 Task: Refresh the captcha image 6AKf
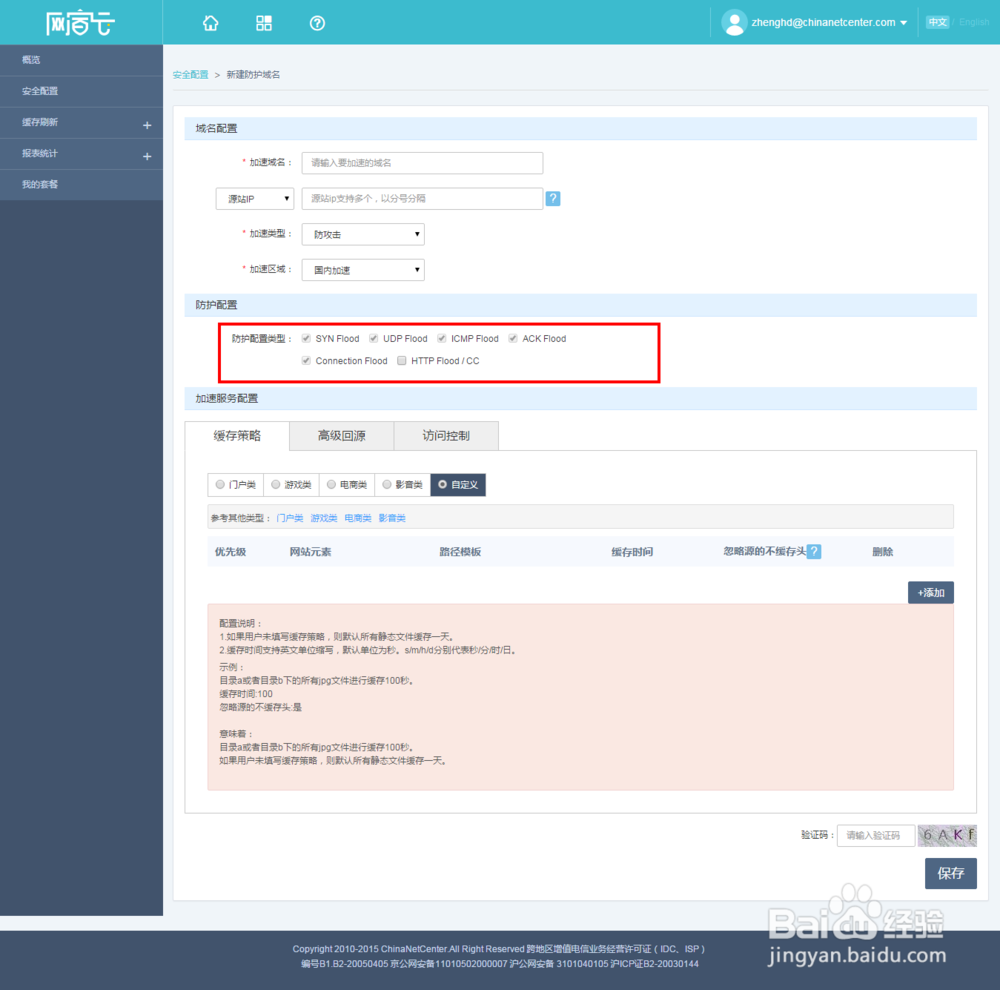coord(947,835)
